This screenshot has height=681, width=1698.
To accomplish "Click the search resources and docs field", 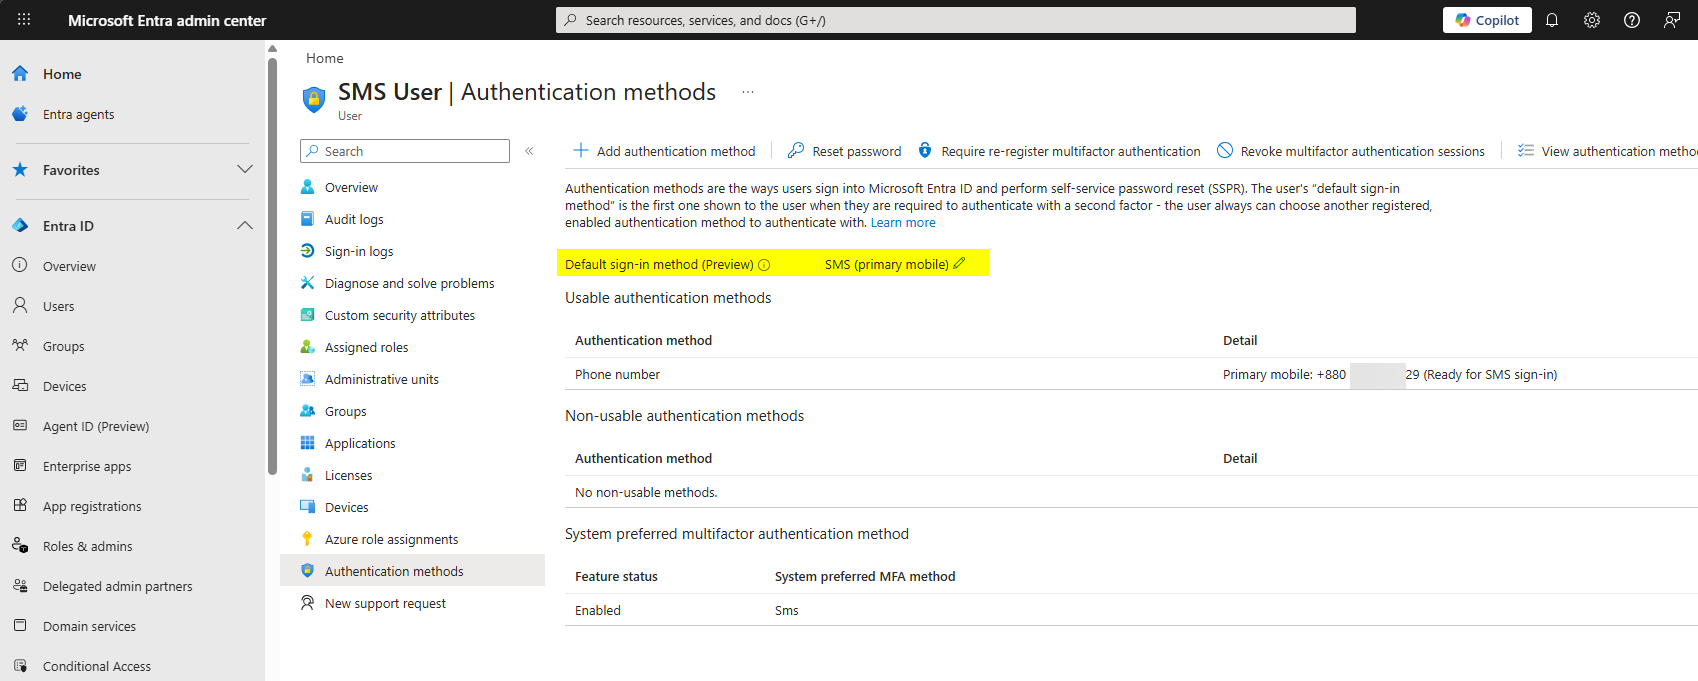I will (956, 20).
